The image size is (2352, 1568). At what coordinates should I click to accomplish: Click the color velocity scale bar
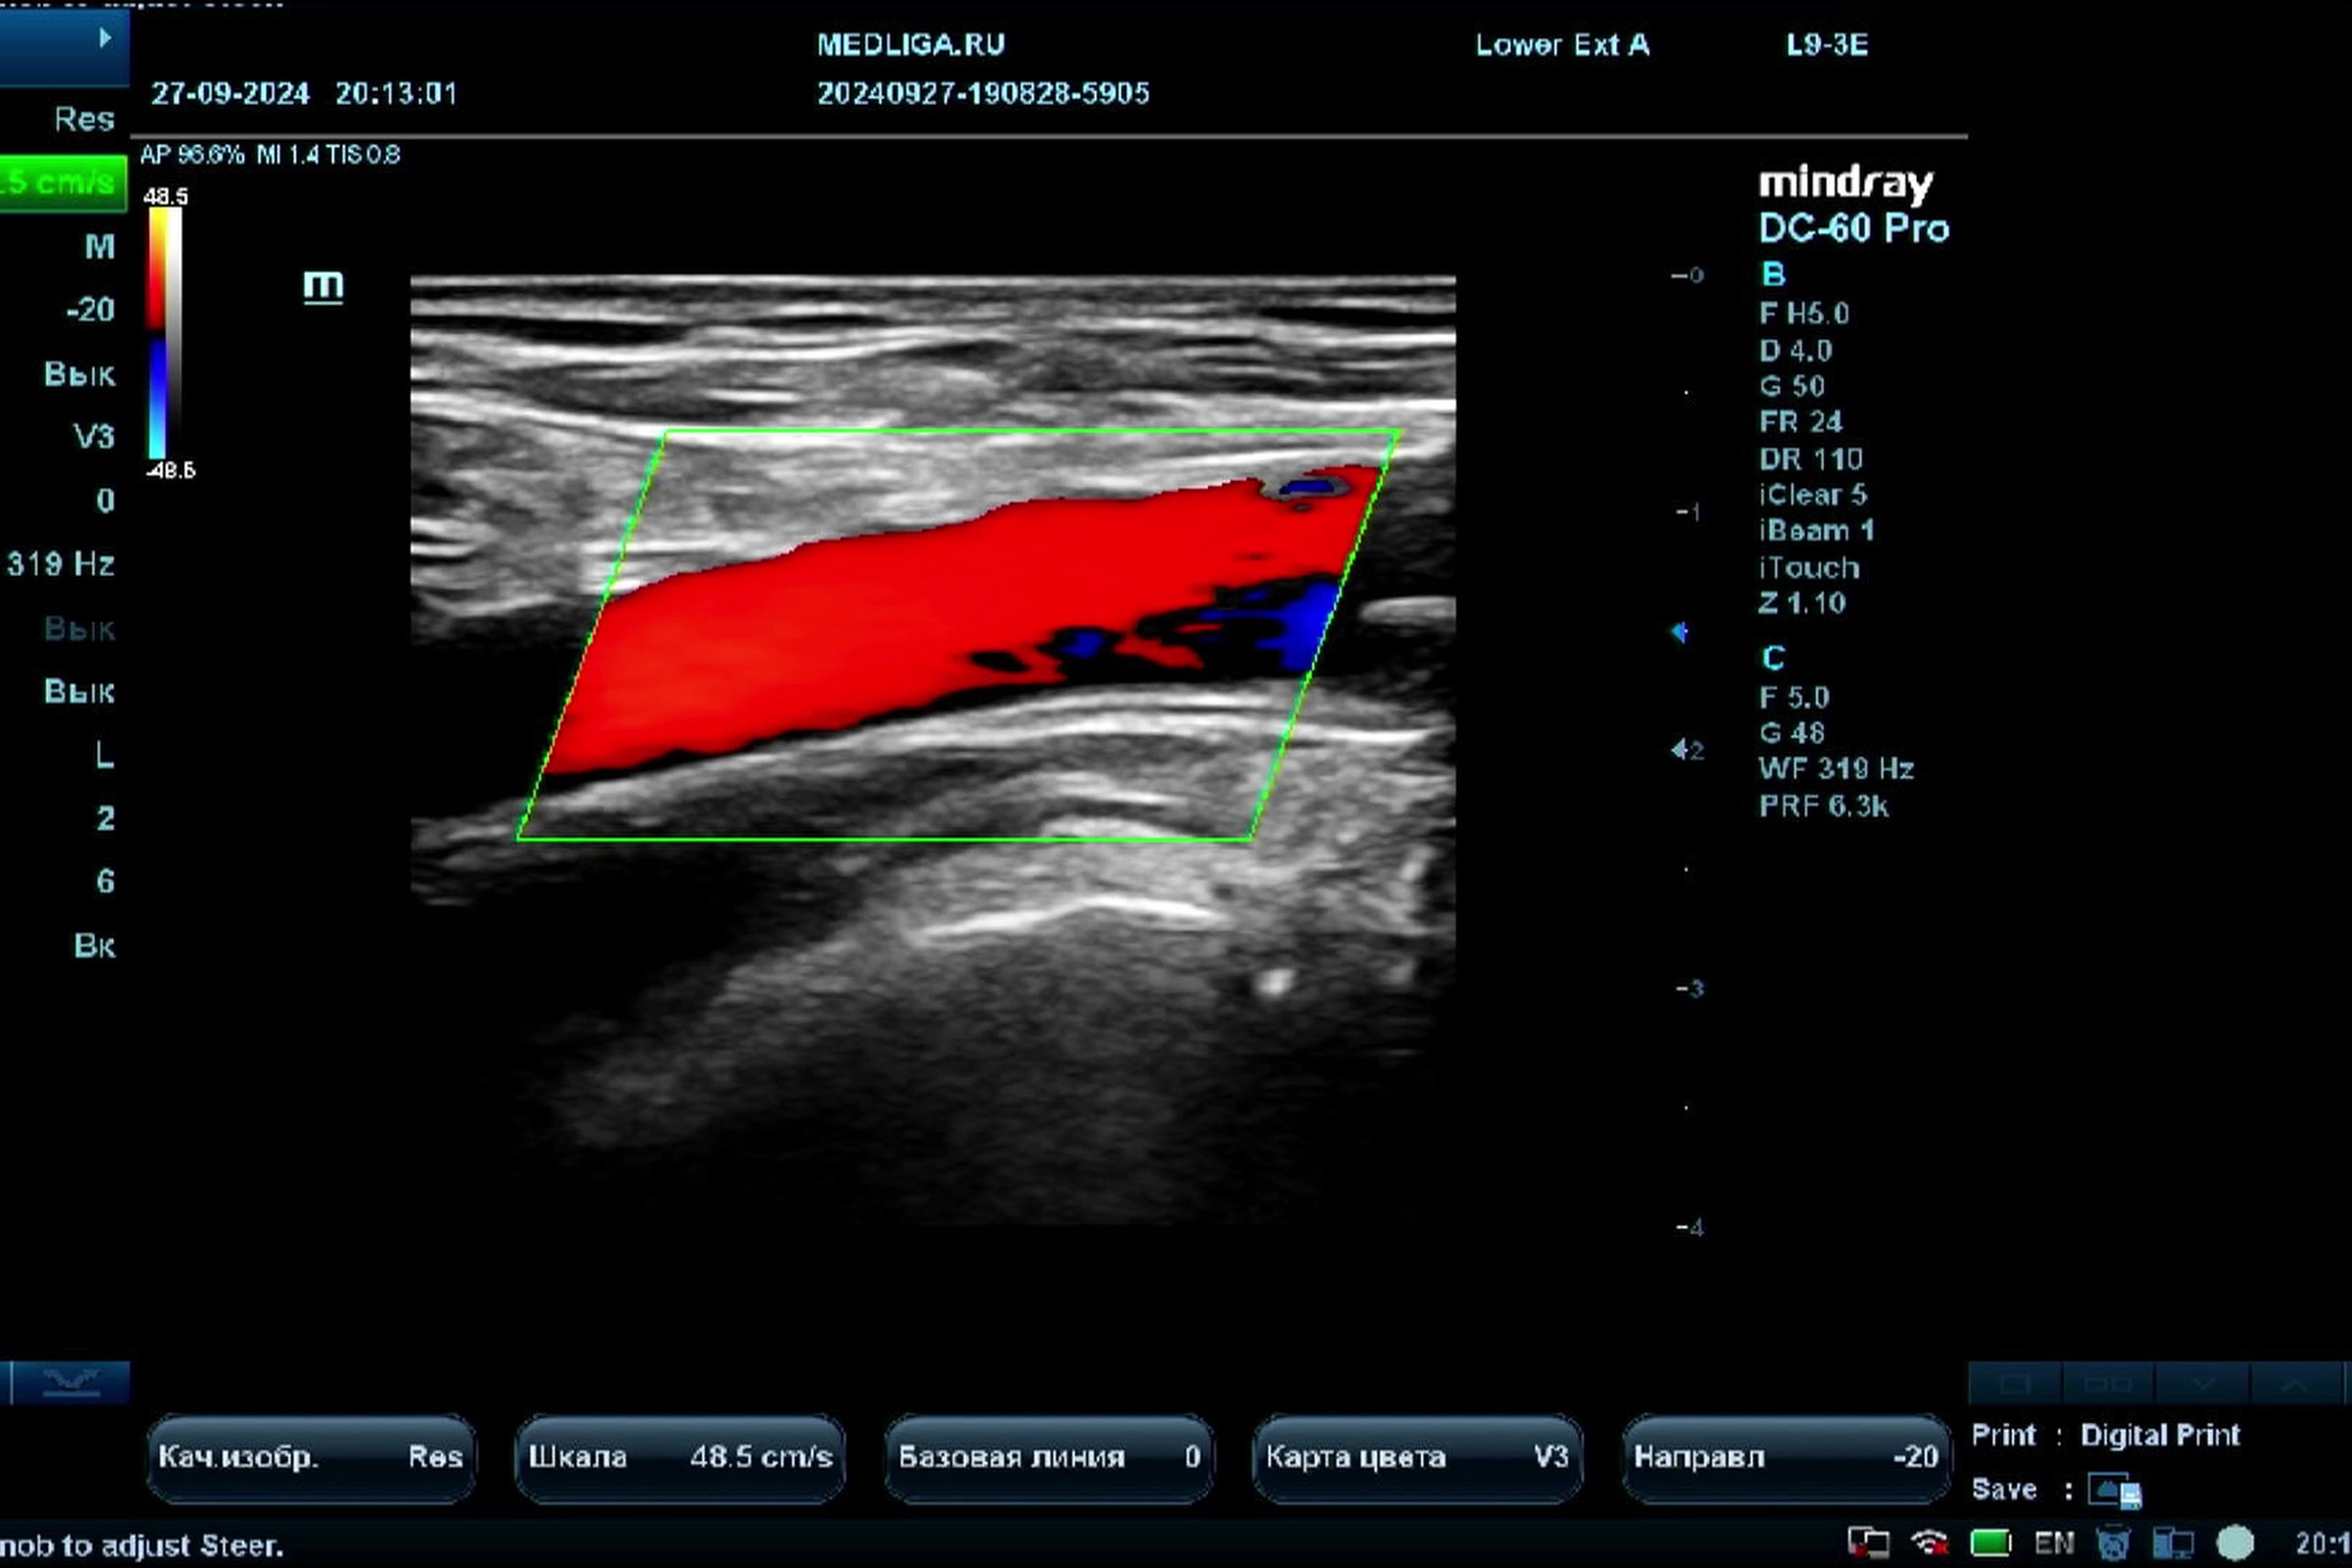(x=165, y=333)
